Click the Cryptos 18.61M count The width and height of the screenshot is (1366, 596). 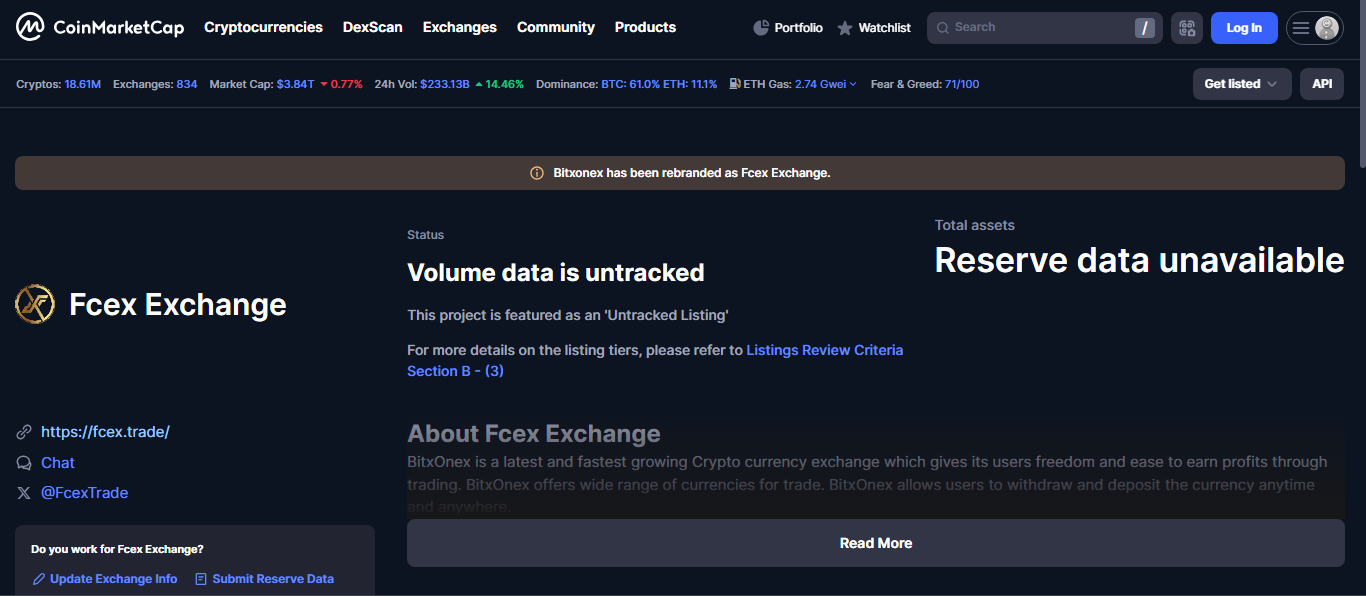click(82, 84)
